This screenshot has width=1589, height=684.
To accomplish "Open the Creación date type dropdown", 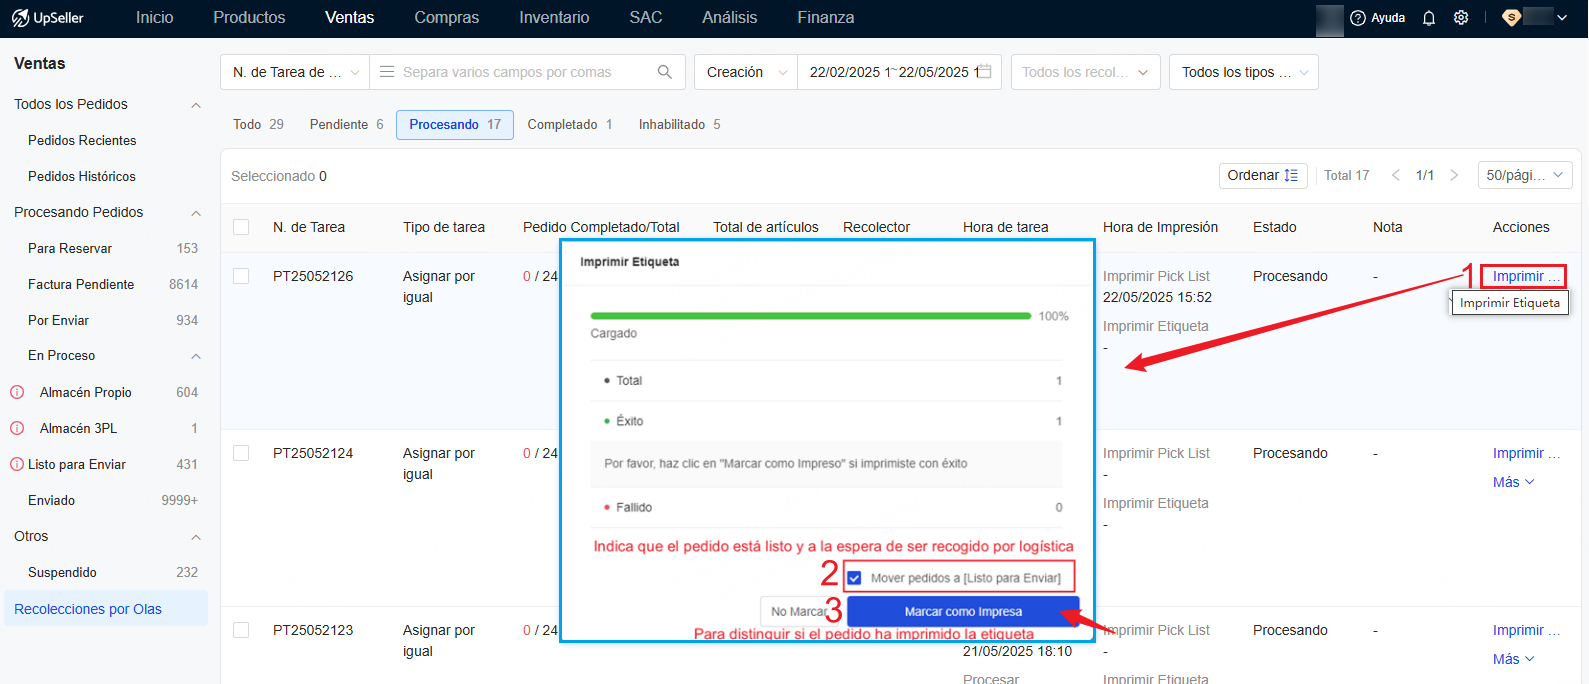I will click(x=746, y=72).
